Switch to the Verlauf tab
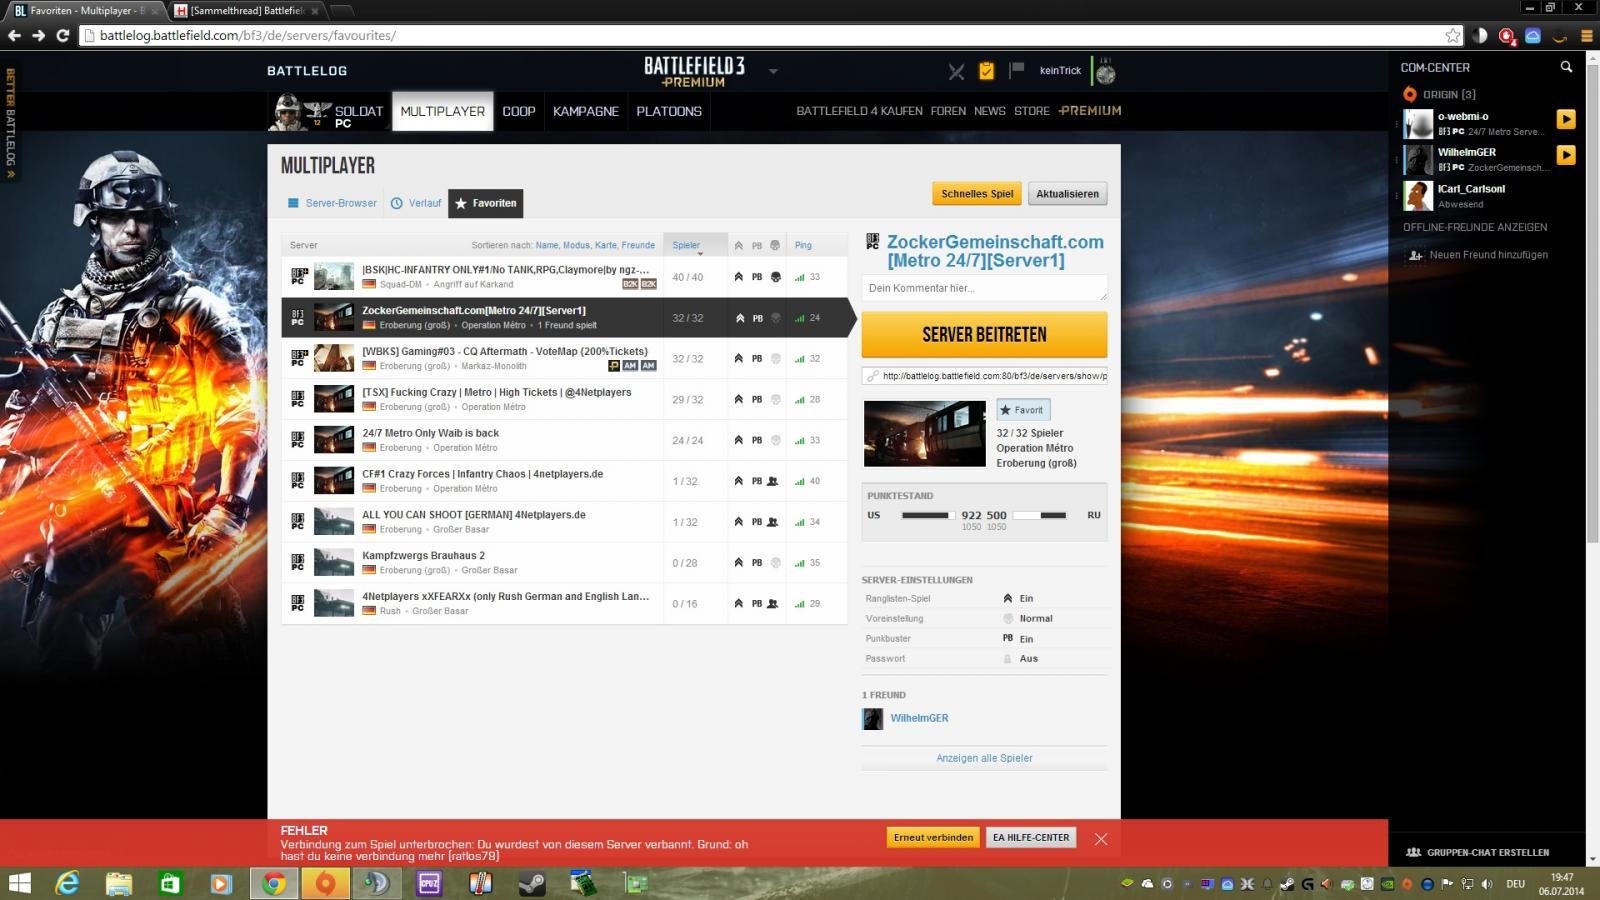1600x900 pixels. pos(416,203)
